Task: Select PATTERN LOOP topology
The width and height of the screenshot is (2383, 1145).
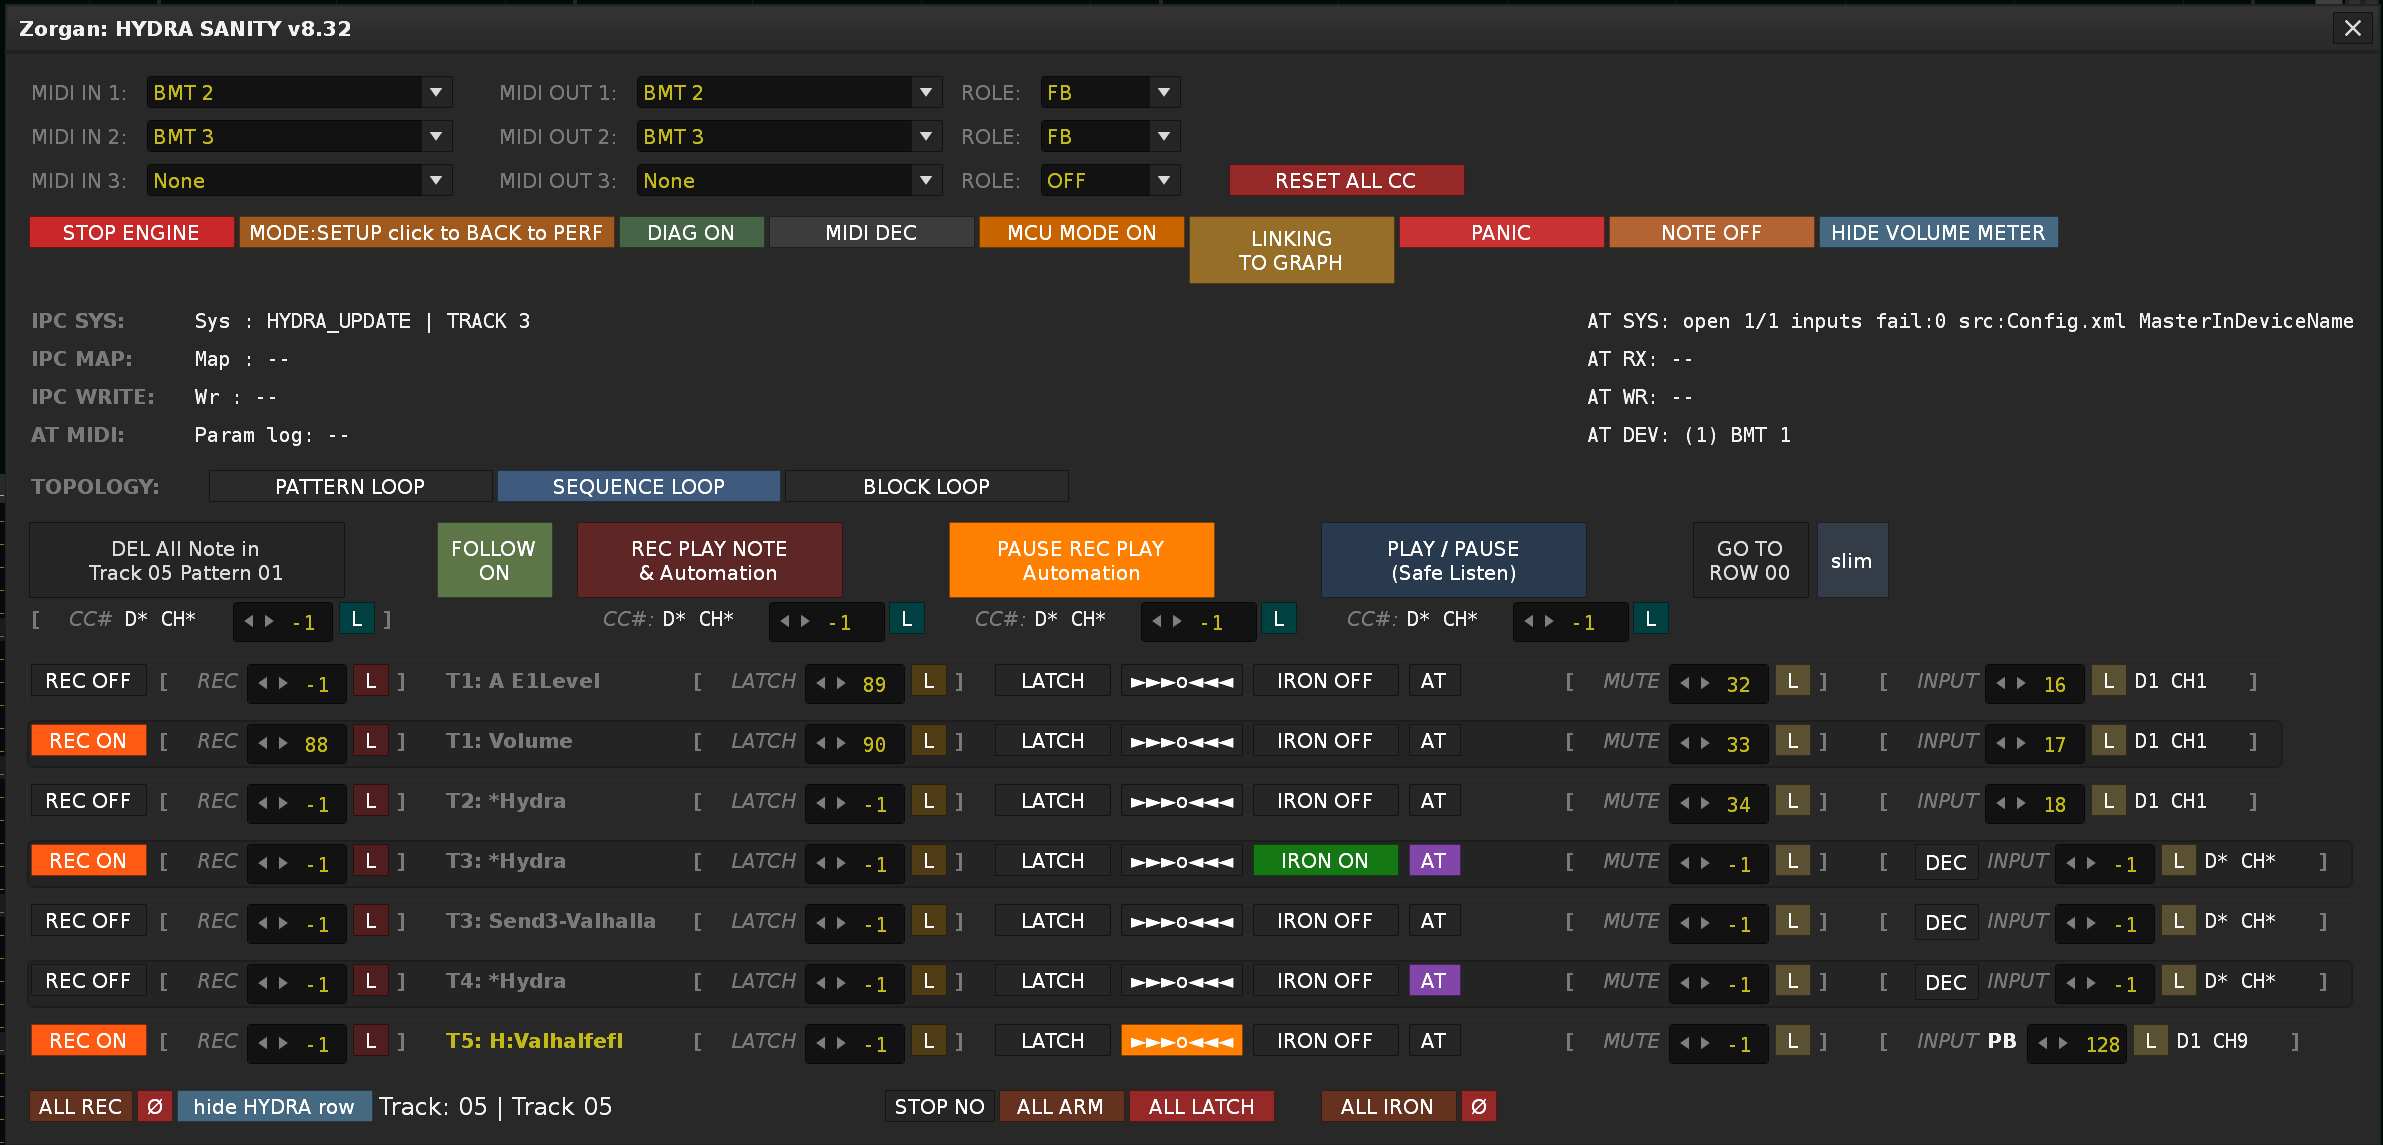Action: [x=350, y=486]
